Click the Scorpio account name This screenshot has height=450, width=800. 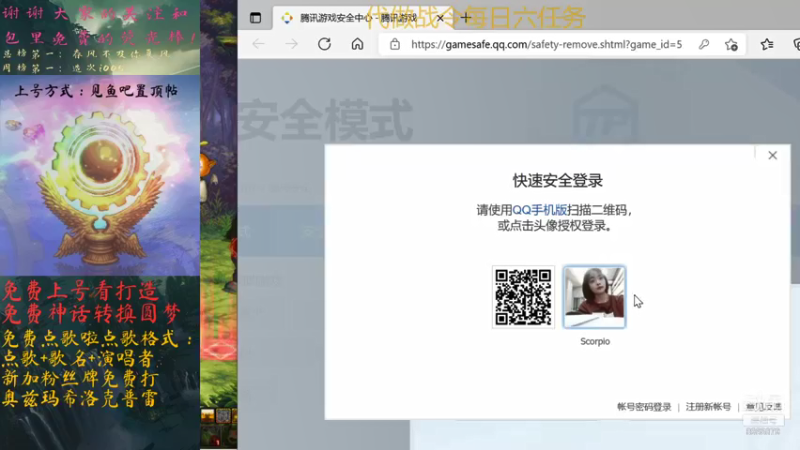point(595,341)
